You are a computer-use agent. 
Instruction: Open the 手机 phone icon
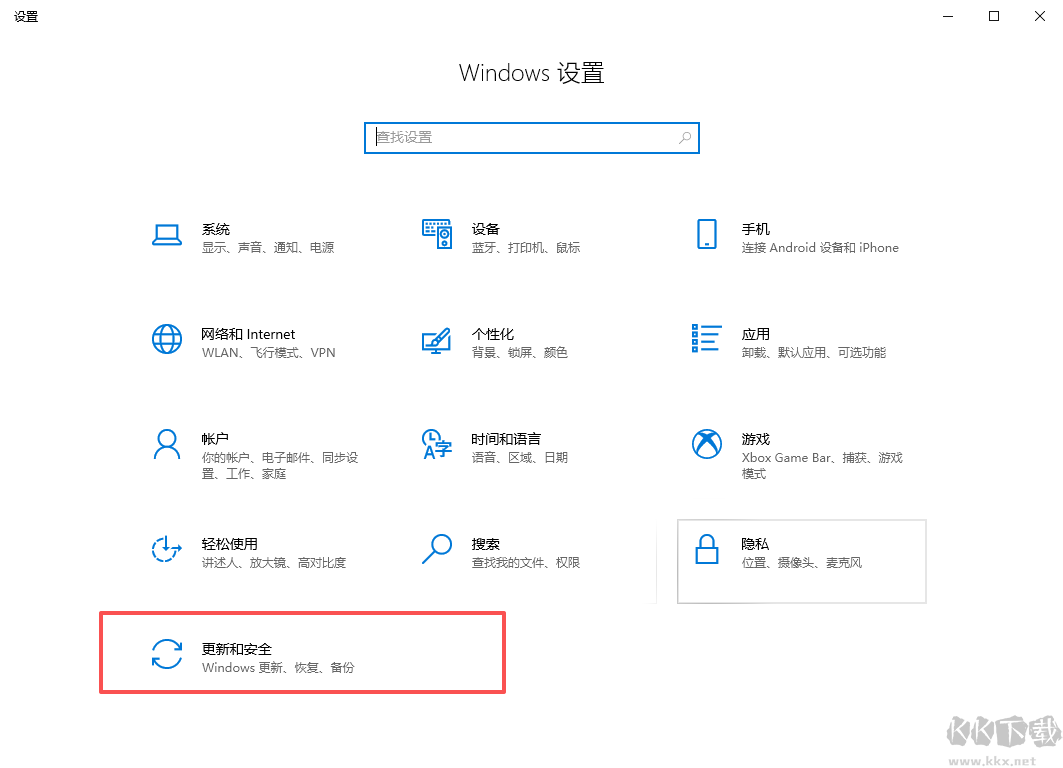coord(706,234)
